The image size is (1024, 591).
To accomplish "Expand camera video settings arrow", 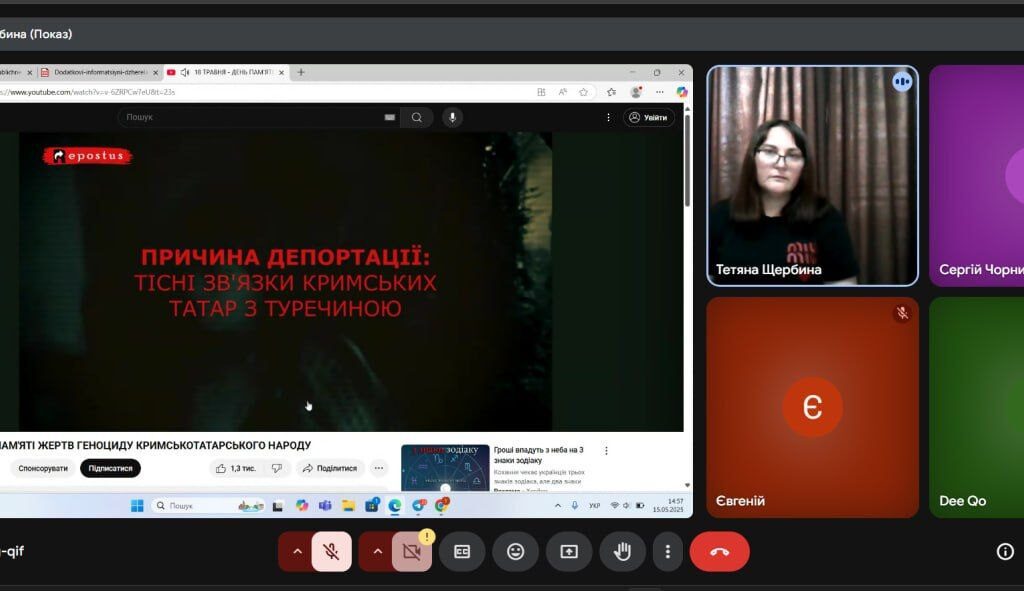I will coord(377,552).
